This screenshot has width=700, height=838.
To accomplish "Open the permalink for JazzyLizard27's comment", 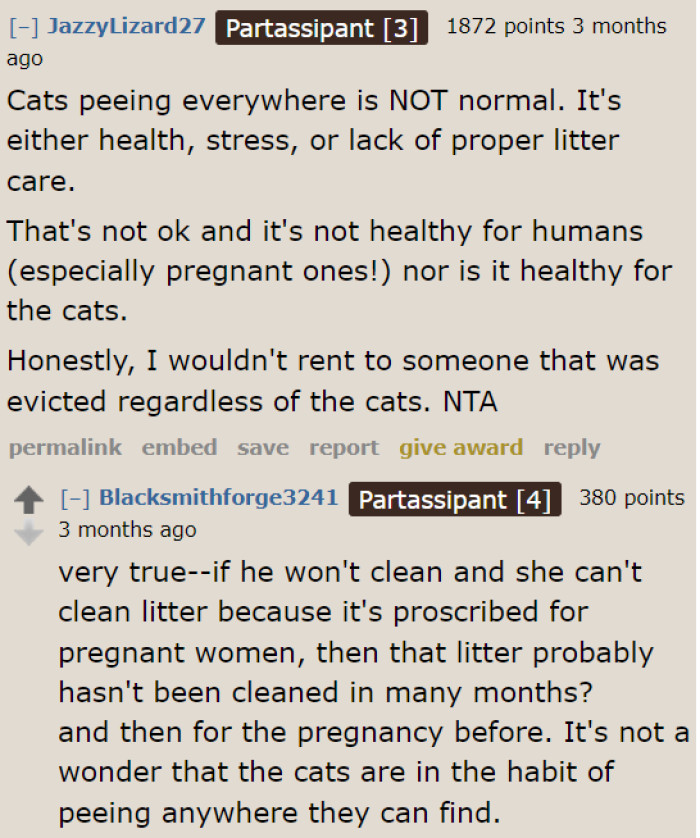I will (64, 447).
